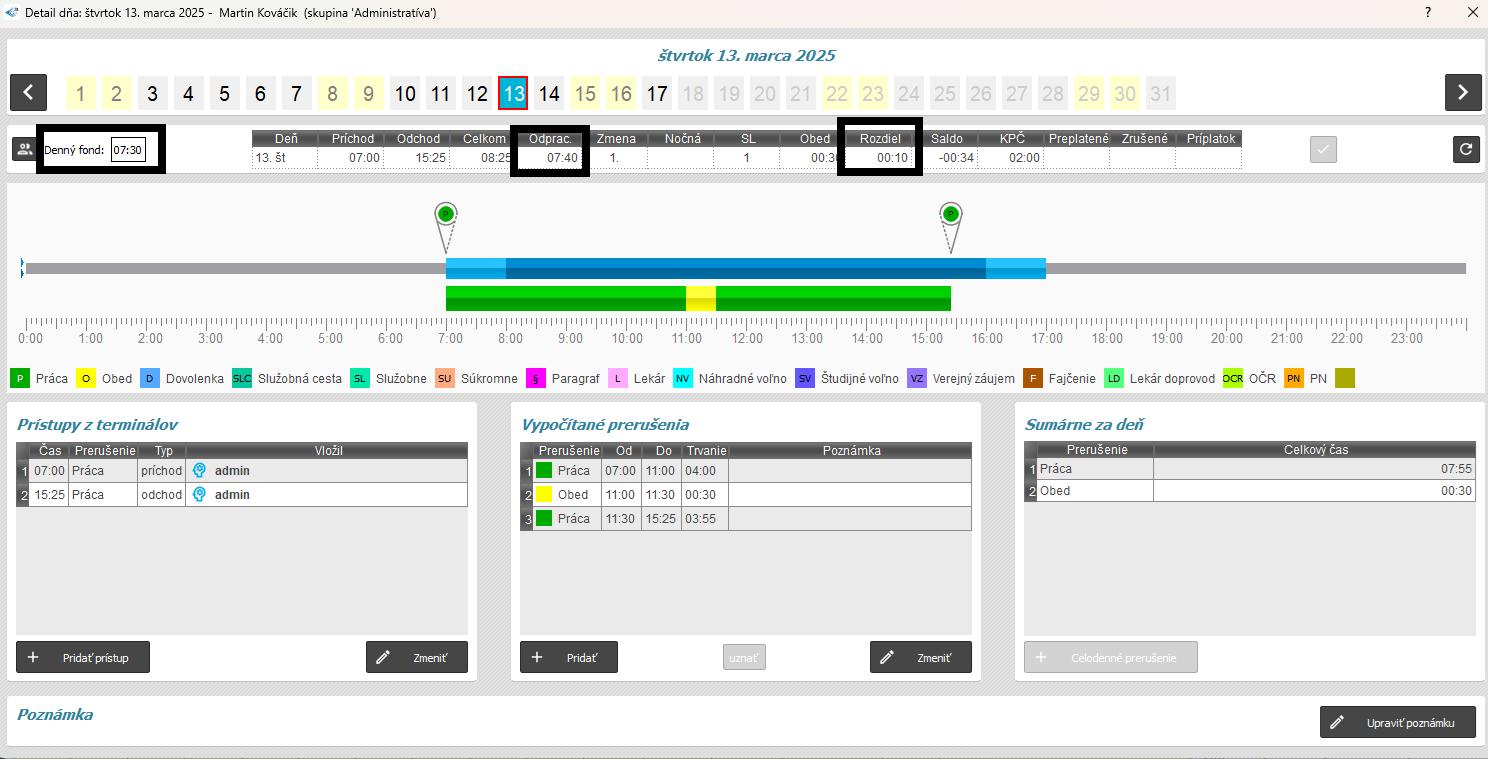Click the arrival marker pin on timeline

[446, 215]
